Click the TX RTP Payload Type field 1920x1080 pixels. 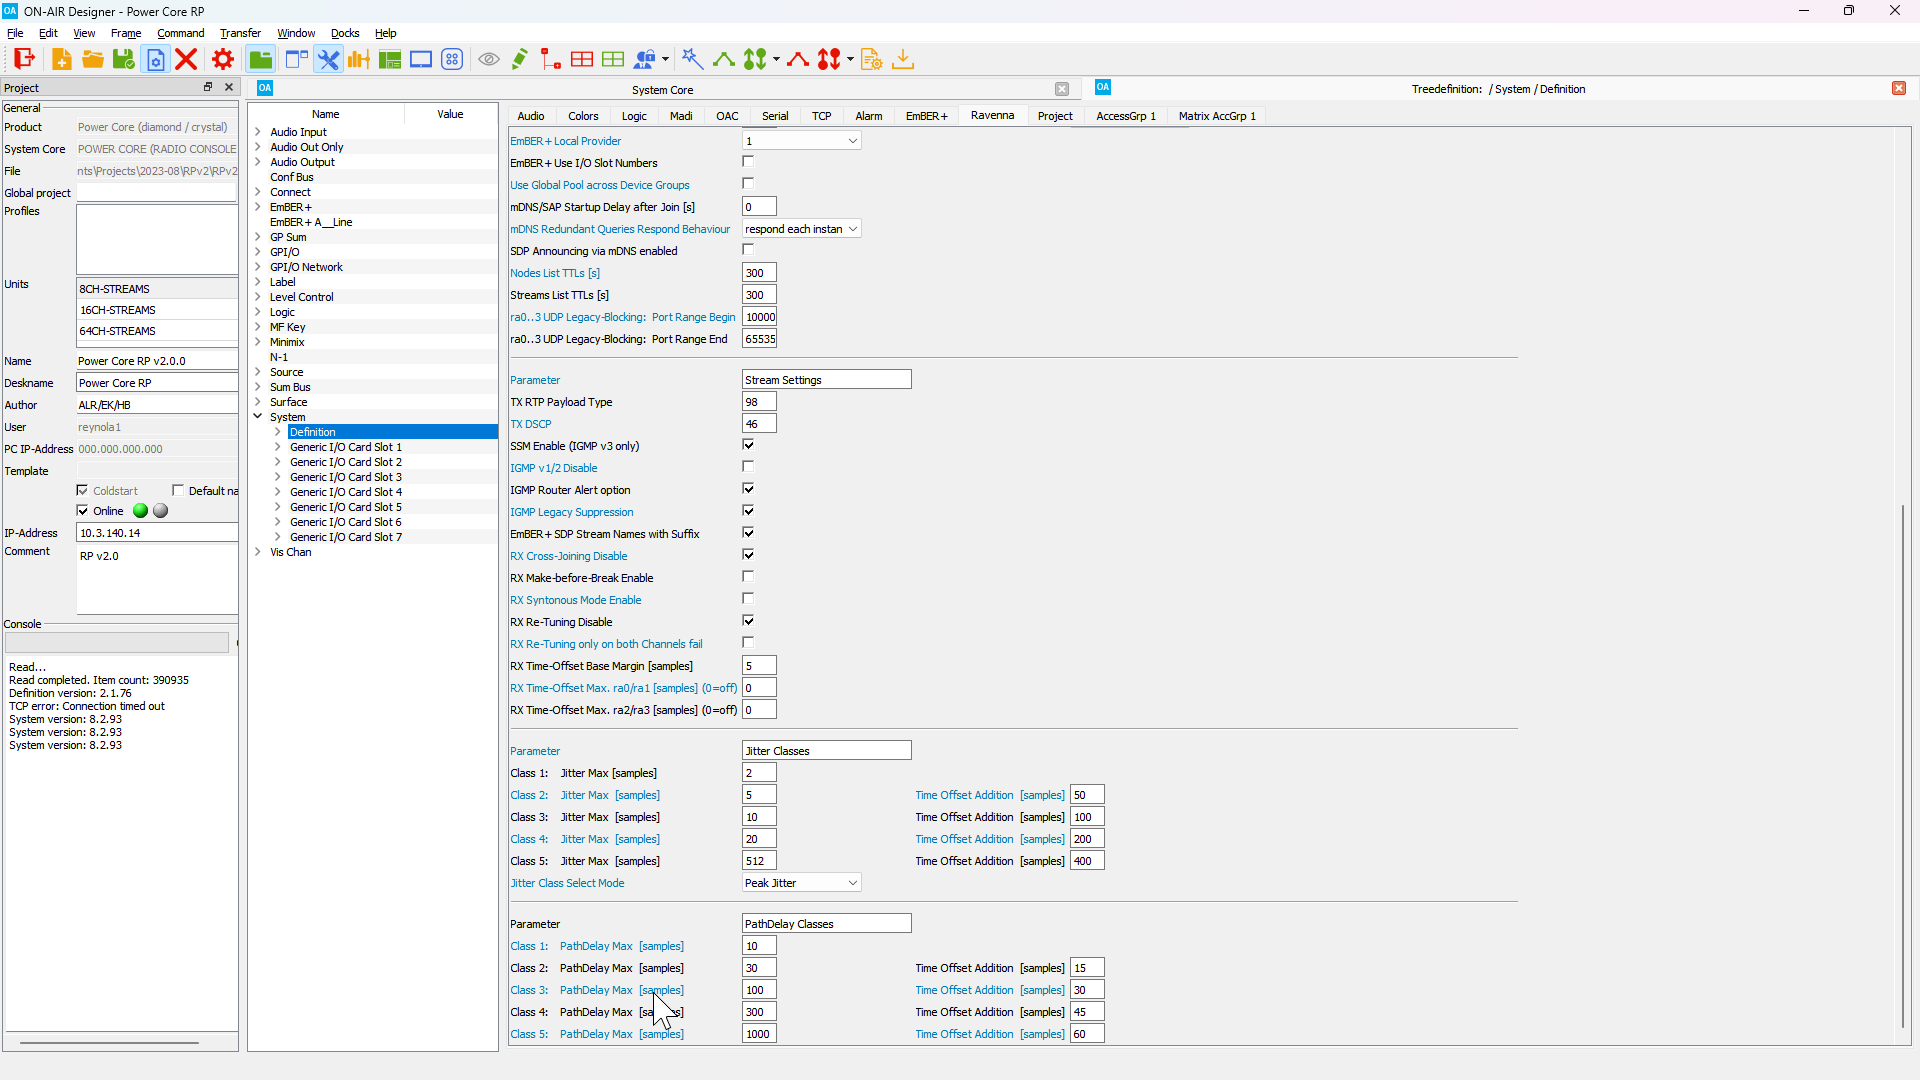point(759,402)
